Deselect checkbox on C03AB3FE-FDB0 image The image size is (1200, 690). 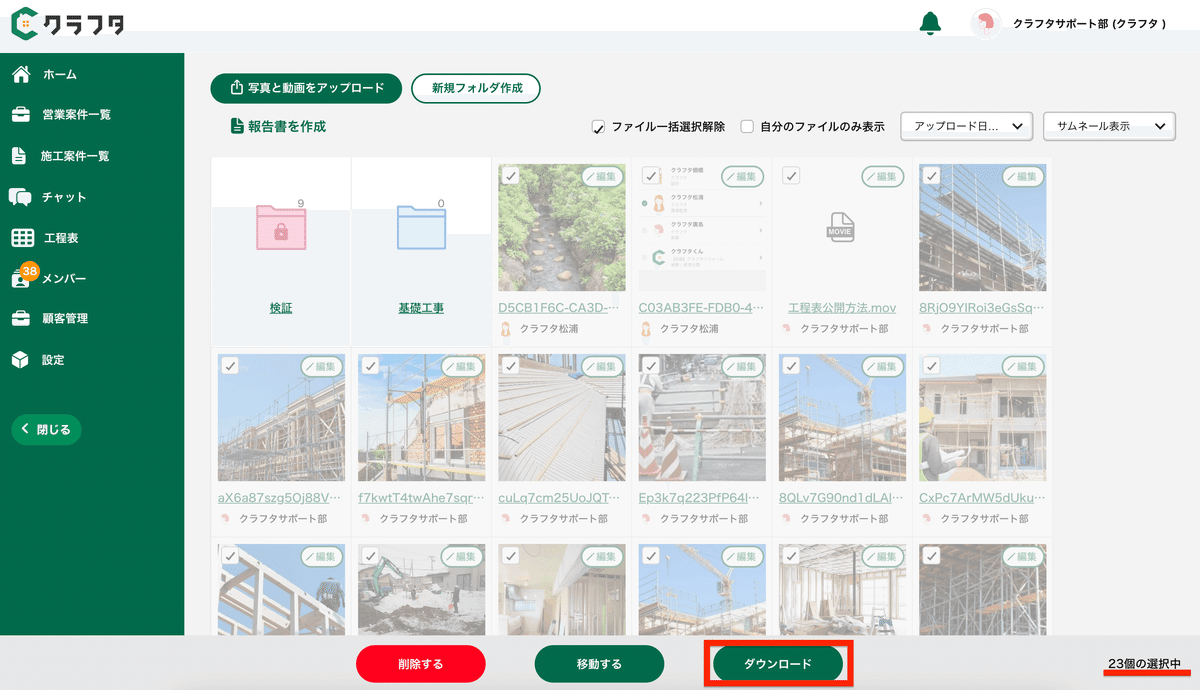(x=651, y=176)
